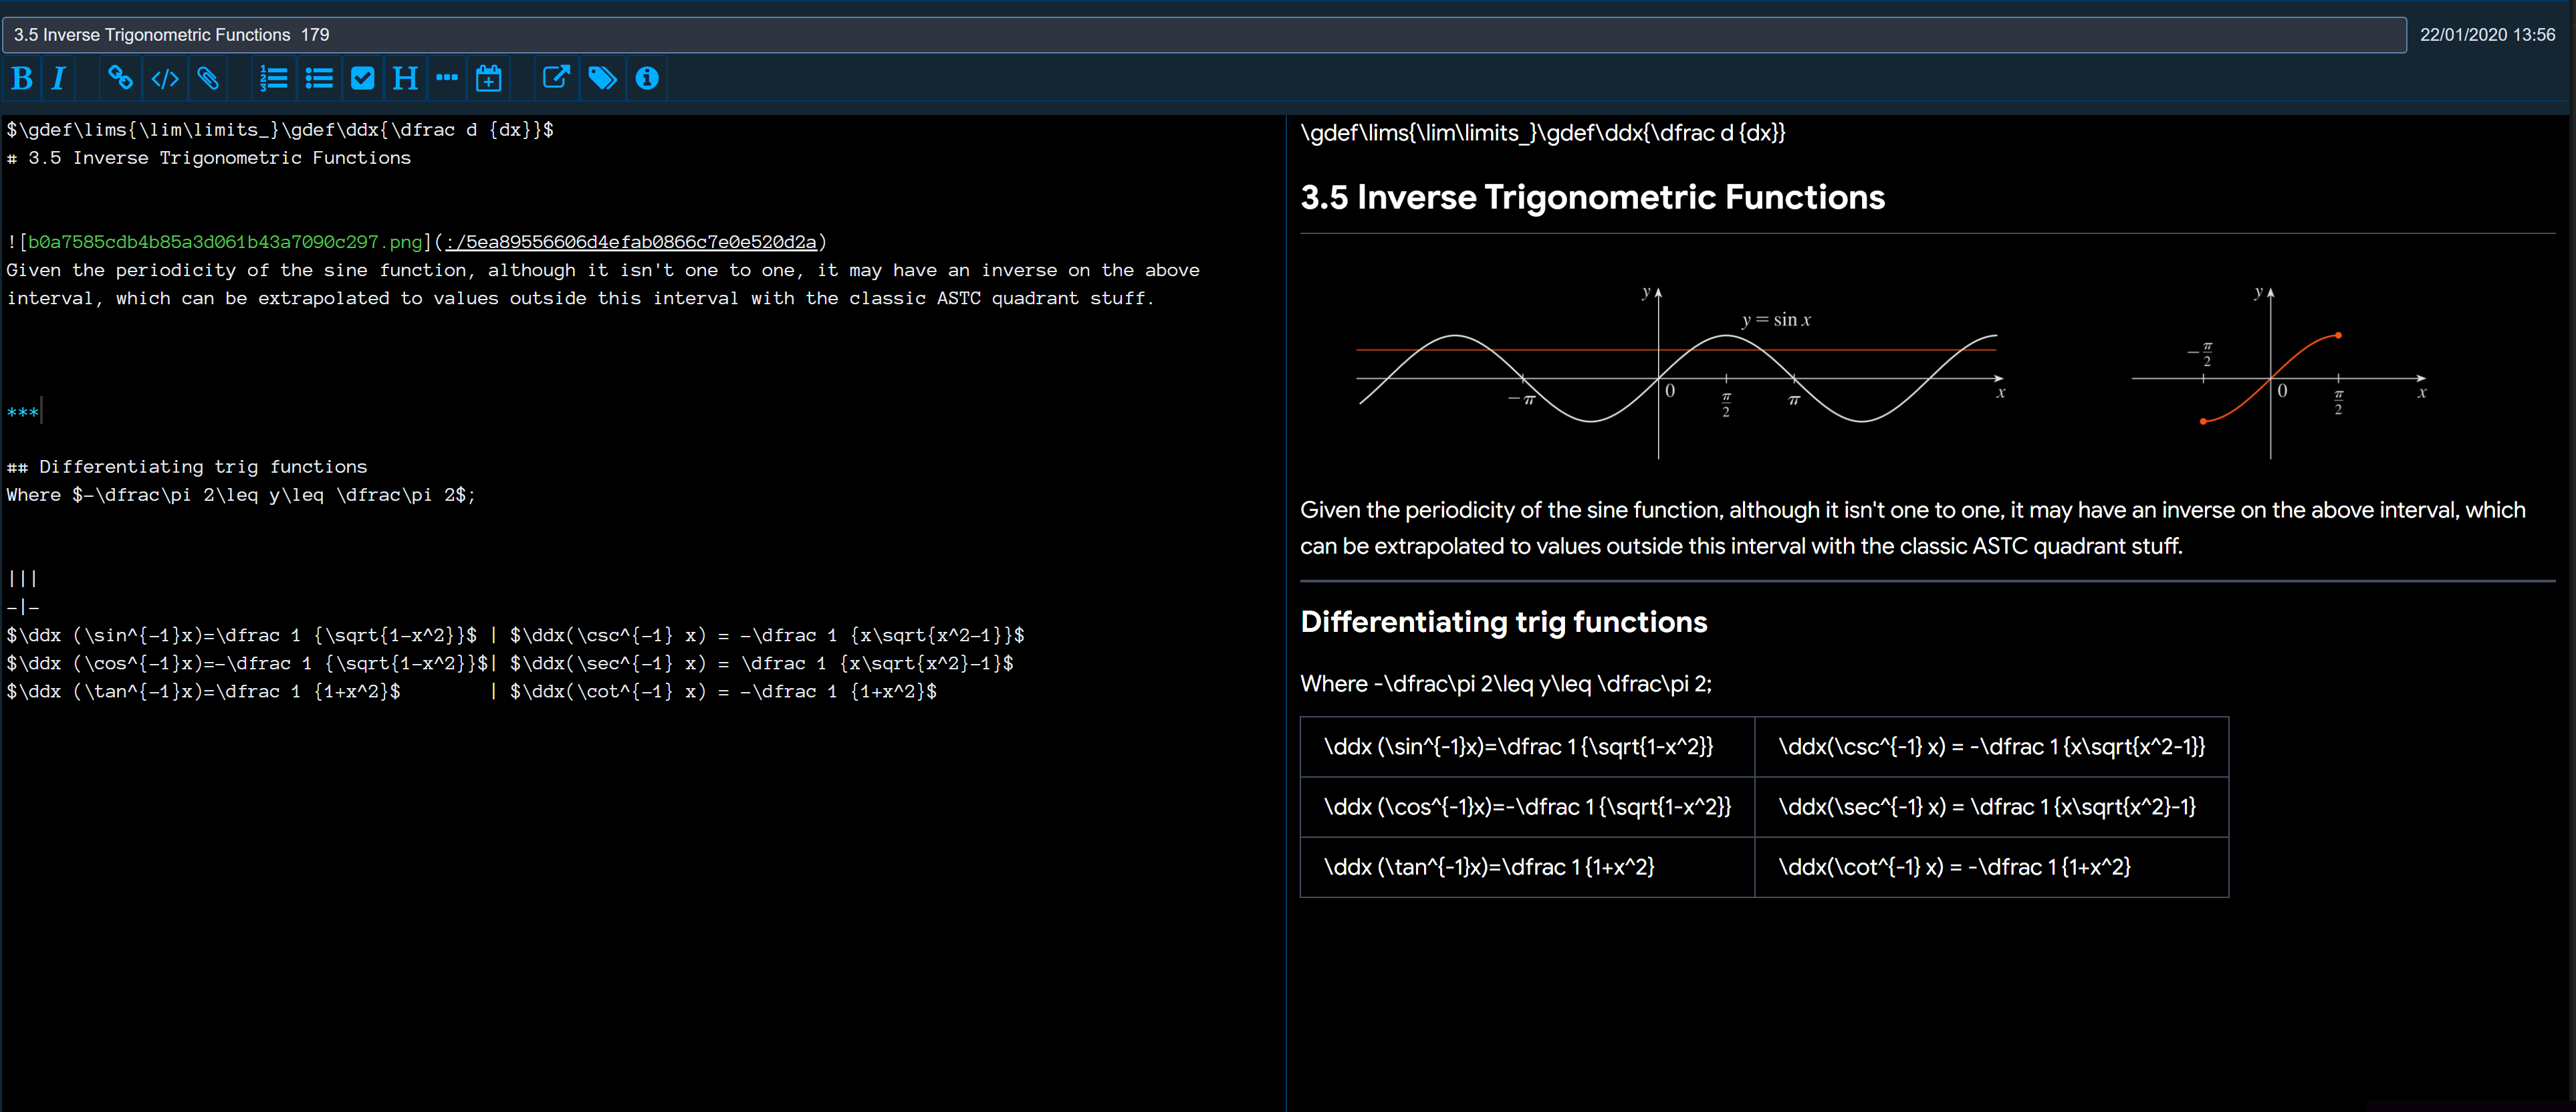Insert a code block
The width and height of the screenshot is (2576, 1112).
tap(164, 78)
